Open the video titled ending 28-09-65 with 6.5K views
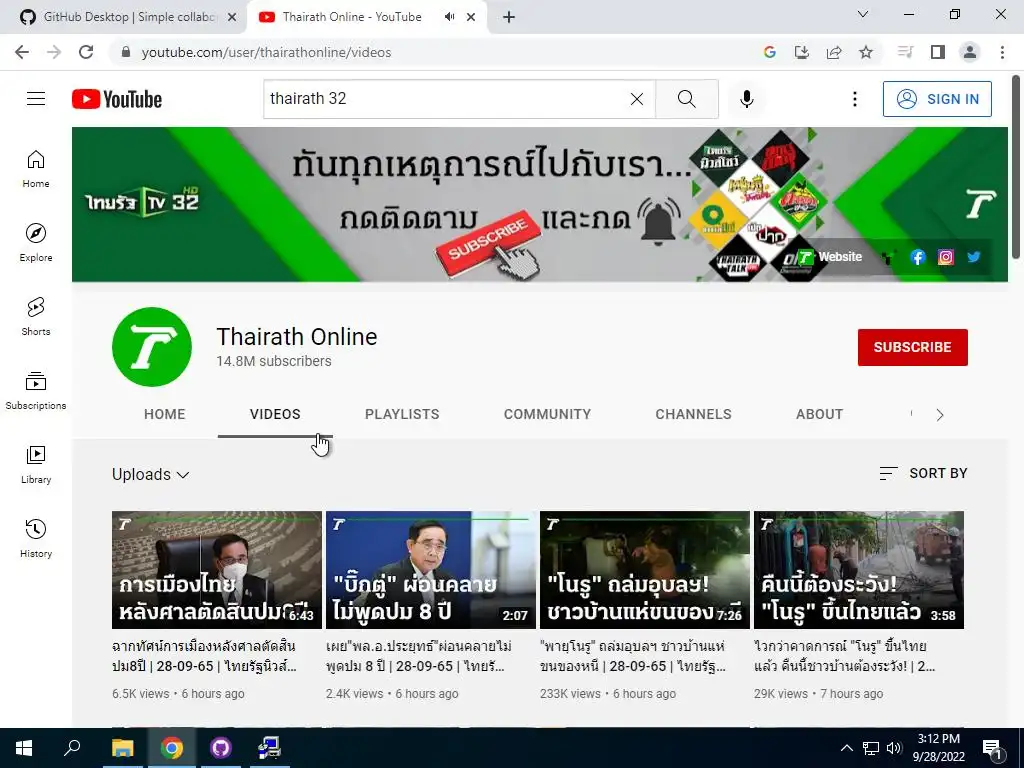The height and width of the screenshot is (768, 1024). coord(204,656)
